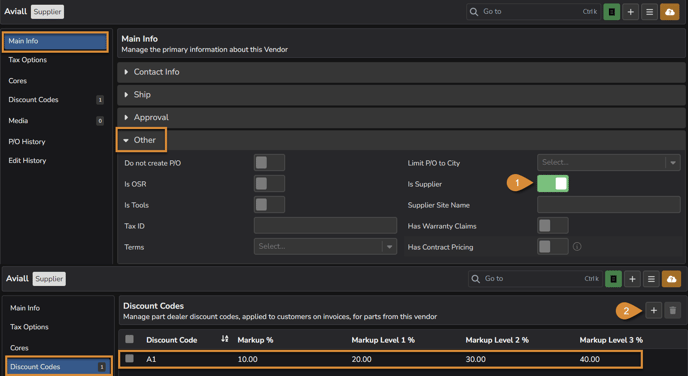Open the Terms dropdown
The image size is (688, 376).
[x=325, y=247]
